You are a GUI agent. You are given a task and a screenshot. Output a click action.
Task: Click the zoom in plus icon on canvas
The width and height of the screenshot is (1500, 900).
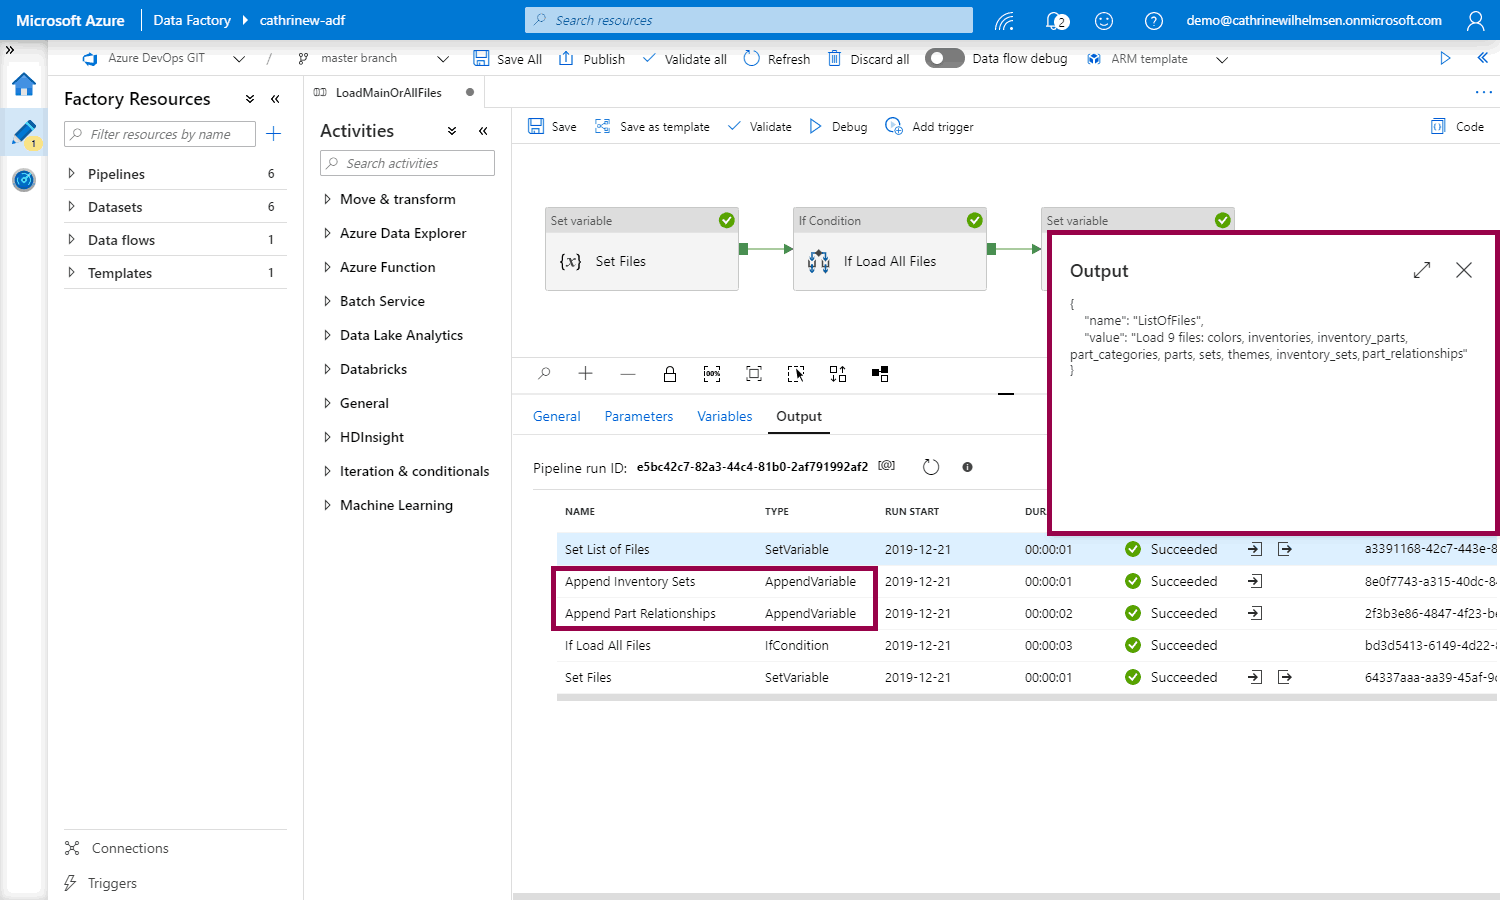[585, 374]
